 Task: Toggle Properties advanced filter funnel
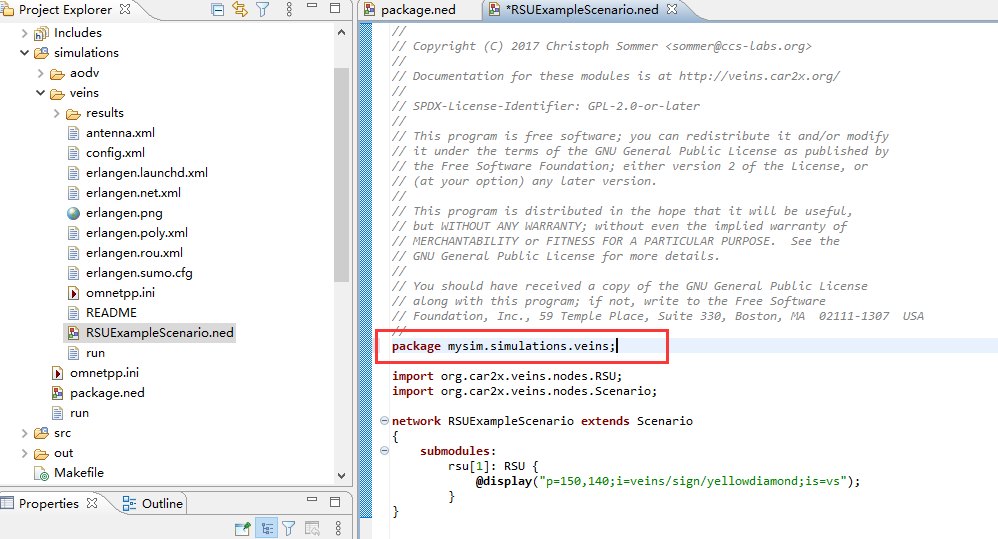point(288,528)
